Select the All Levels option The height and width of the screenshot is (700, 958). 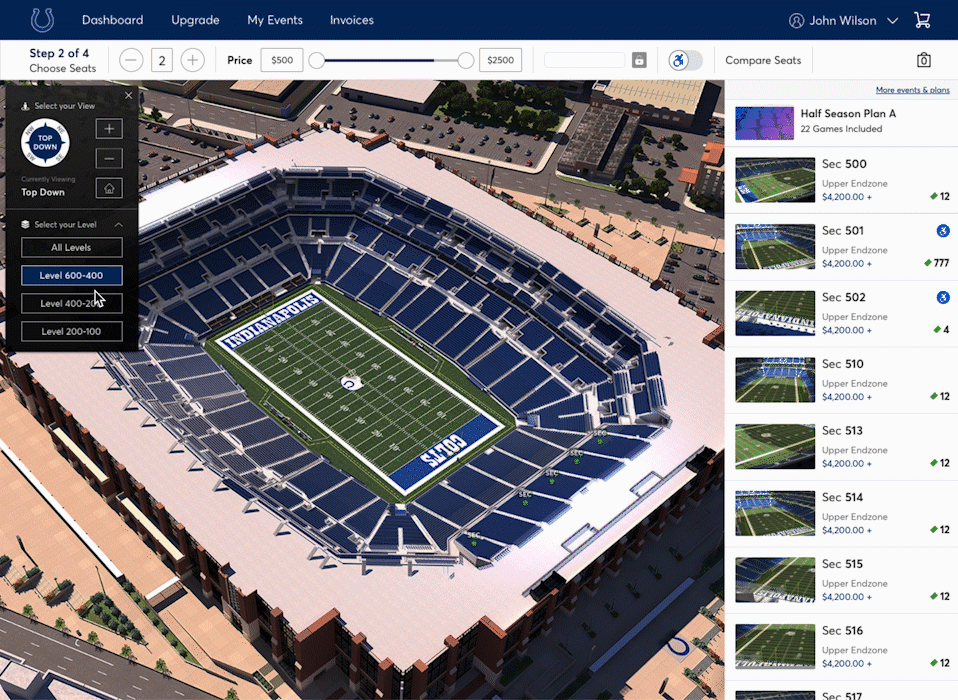coord(71,247)
